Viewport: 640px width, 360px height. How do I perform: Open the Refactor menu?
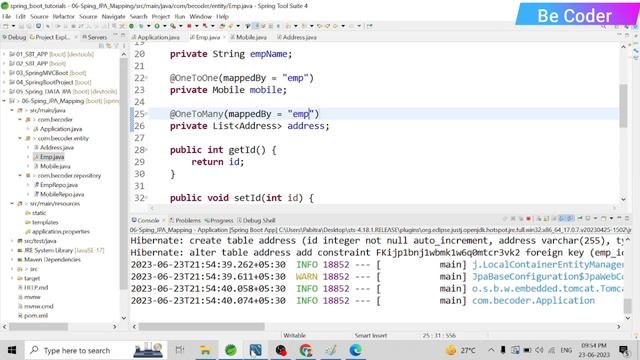(64, 16)
